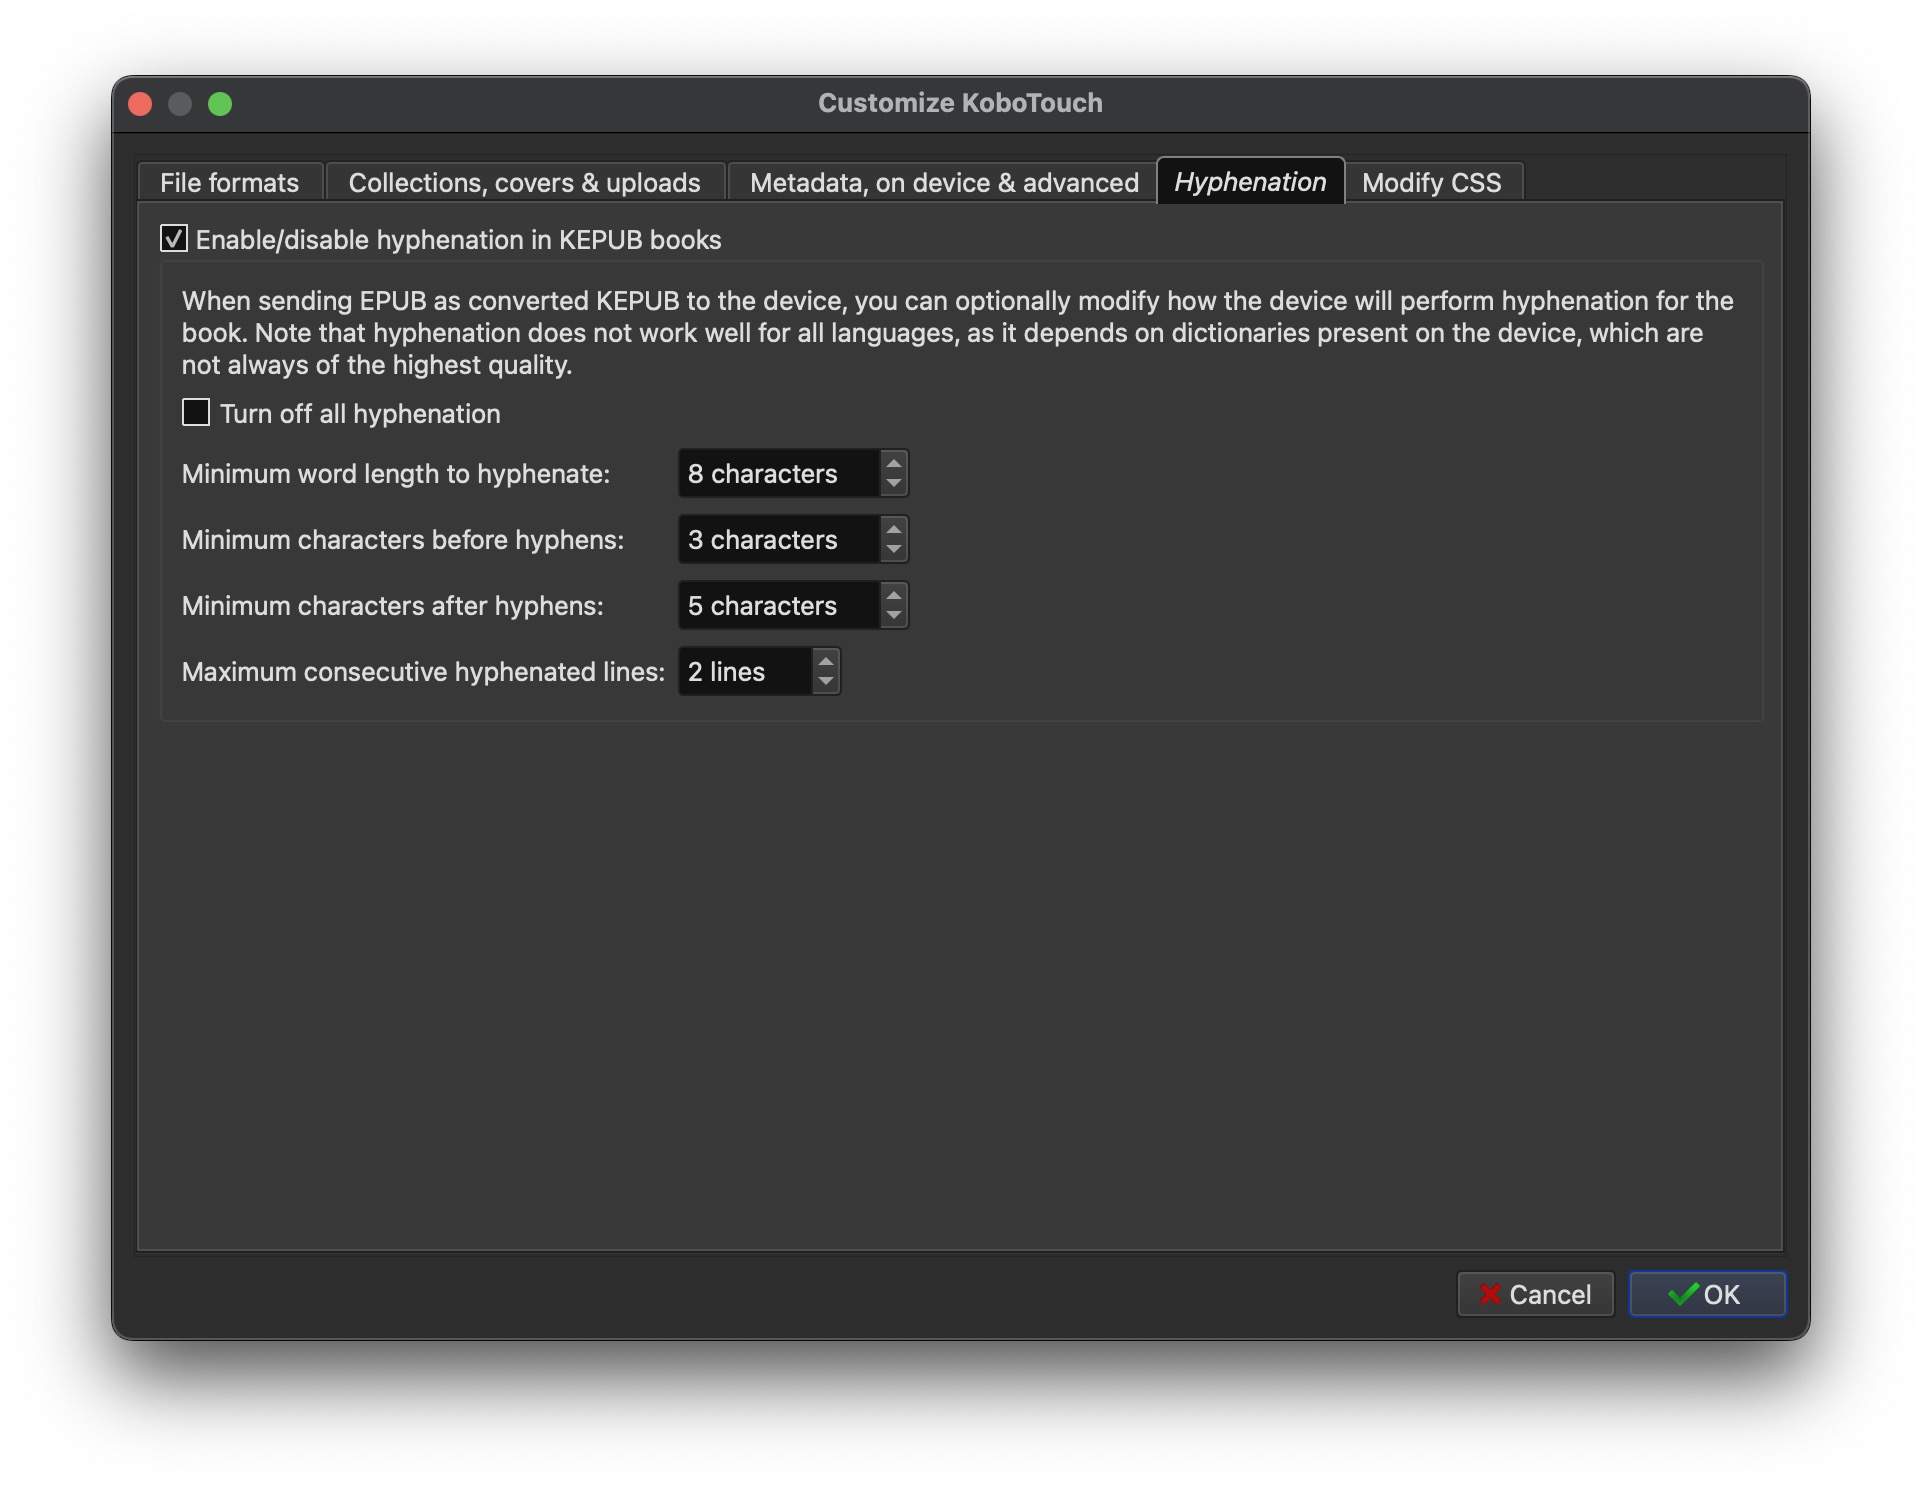Increase minimum characters after hyphens

[x=894, y=595]
